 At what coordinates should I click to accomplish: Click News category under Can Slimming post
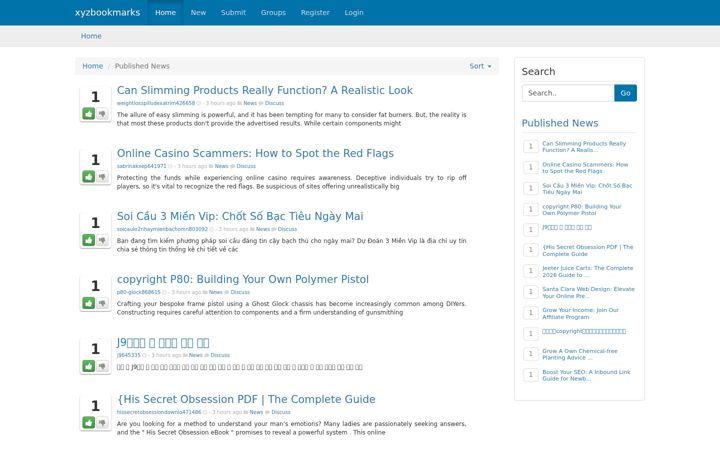250,103
